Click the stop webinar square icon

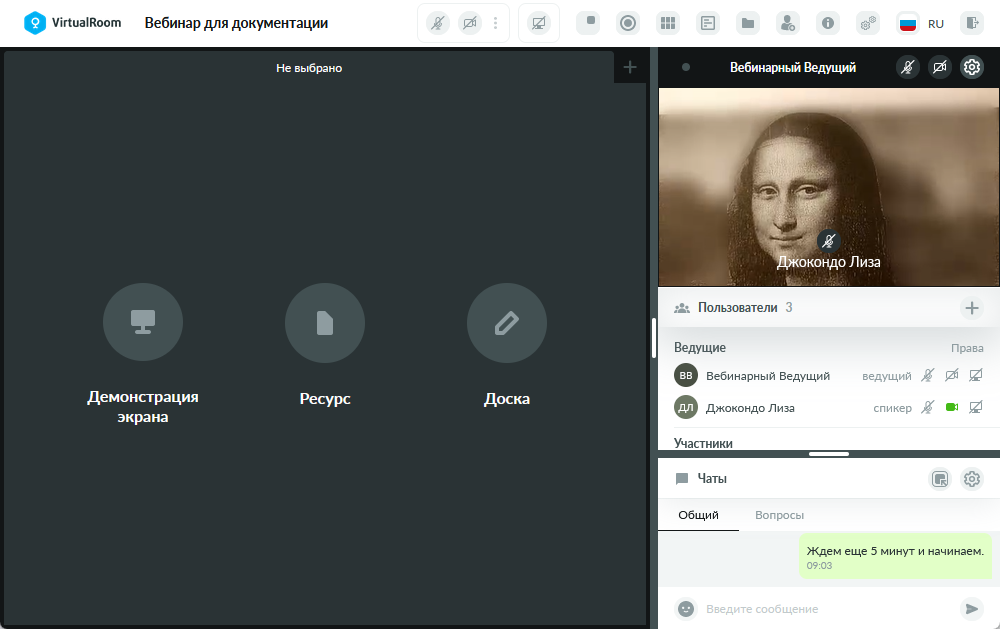588,23
